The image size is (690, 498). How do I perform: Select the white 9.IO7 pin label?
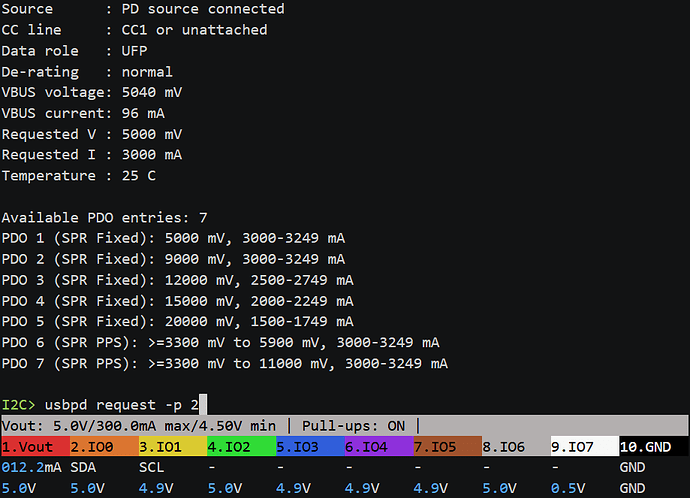tap(578, 446)
